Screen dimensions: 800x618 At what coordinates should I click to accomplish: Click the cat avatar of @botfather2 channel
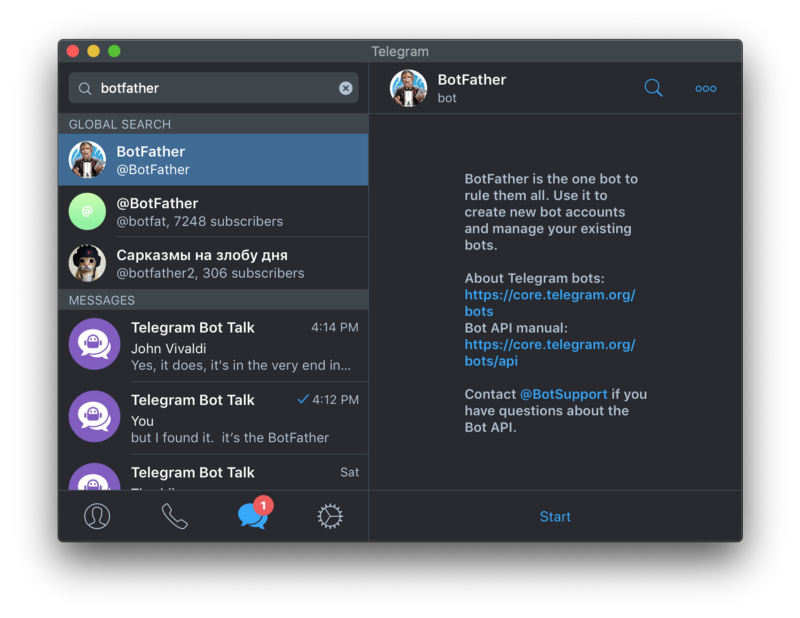coord(87,263)
